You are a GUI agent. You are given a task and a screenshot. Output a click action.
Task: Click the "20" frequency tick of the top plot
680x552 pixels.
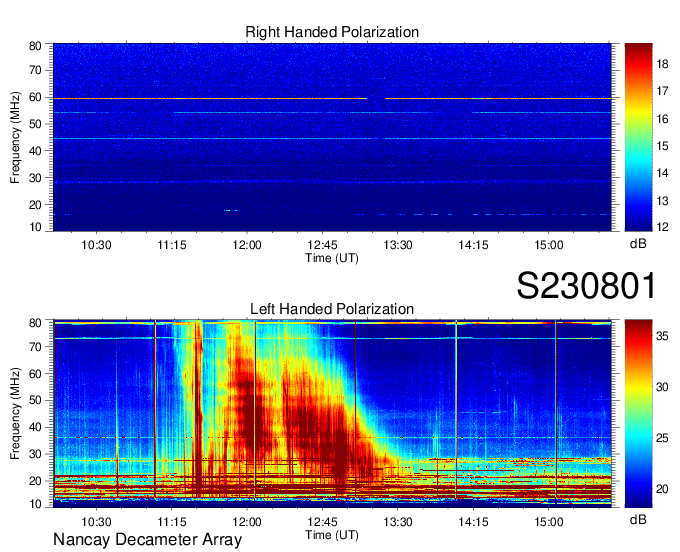(x=35, y=205)
